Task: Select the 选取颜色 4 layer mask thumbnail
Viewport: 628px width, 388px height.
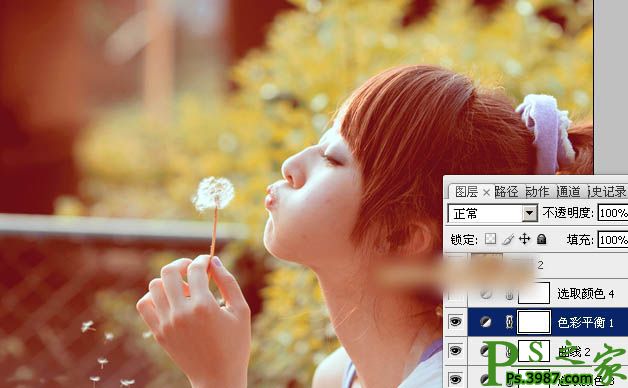Action: 534,293
